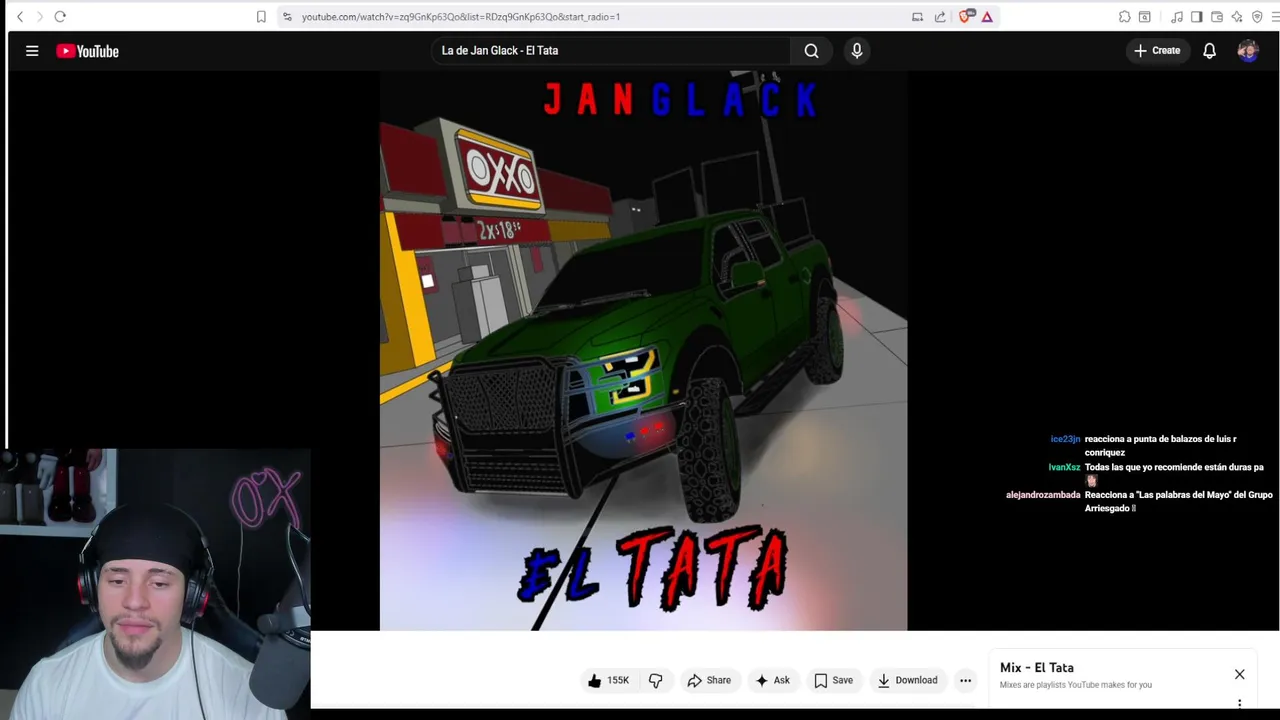The image size is (1280, 720).
Task: Click the El Tata video player
Action: 643,350
